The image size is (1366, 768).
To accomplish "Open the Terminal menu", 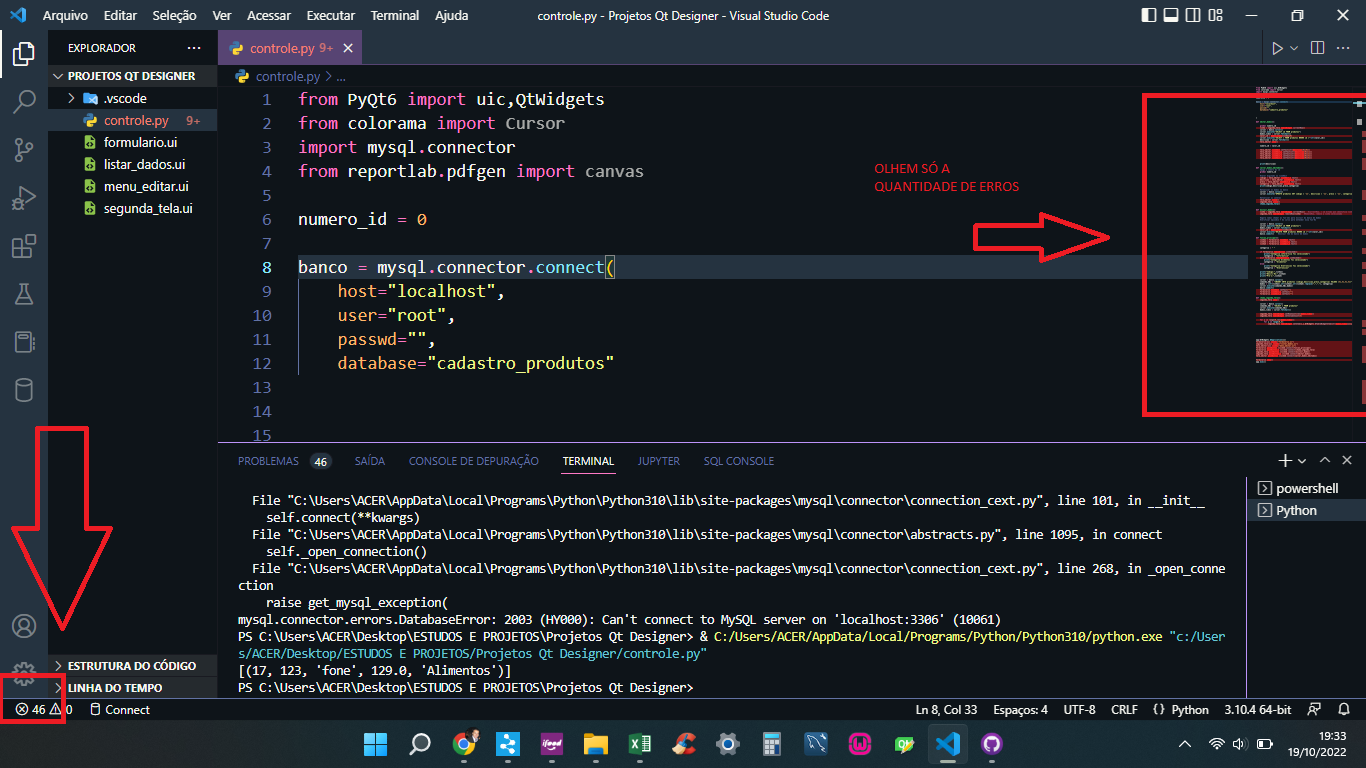I will click(x=394, y=15).
